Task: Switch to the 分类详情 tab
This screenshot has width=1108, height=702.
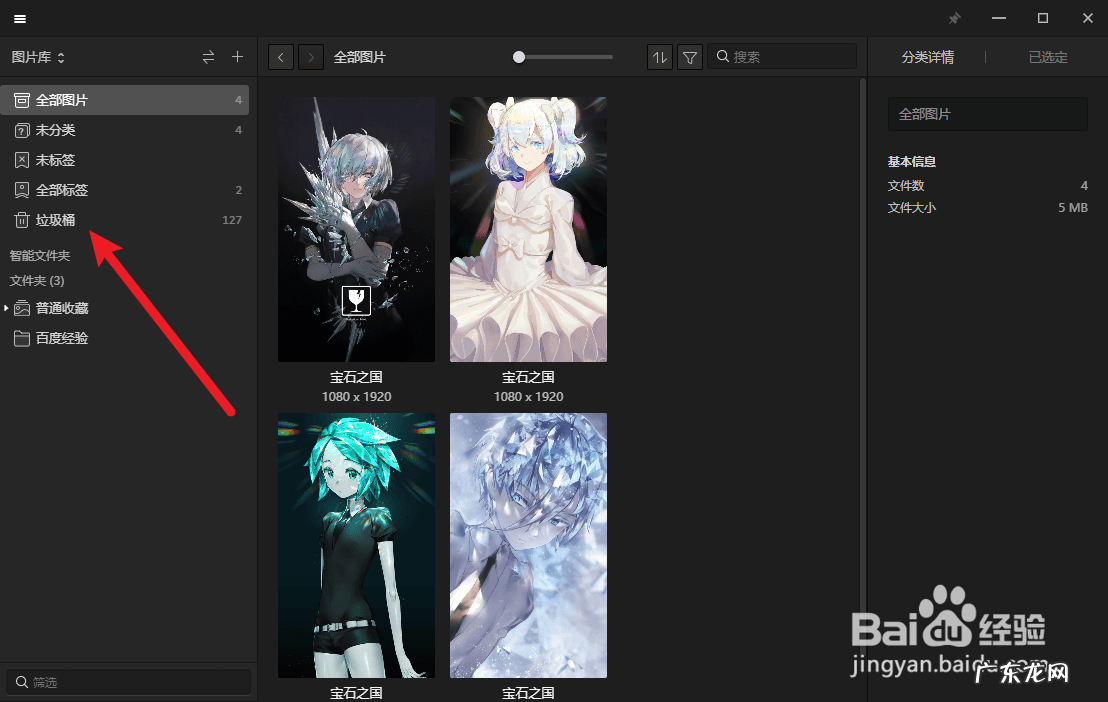Action: pyautogui.click(x=927, y=57)
